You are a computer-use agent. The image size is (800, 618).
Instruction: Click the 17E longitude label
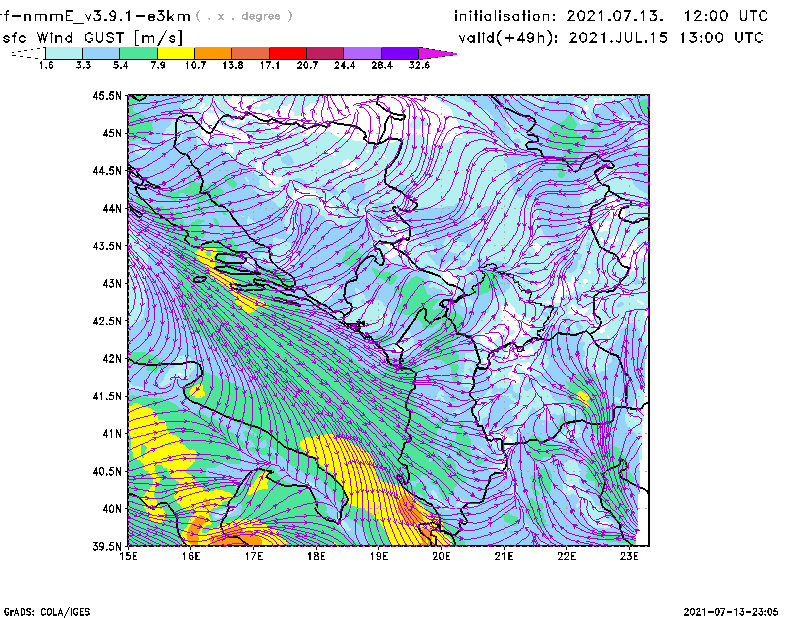[x=254, y=556]
